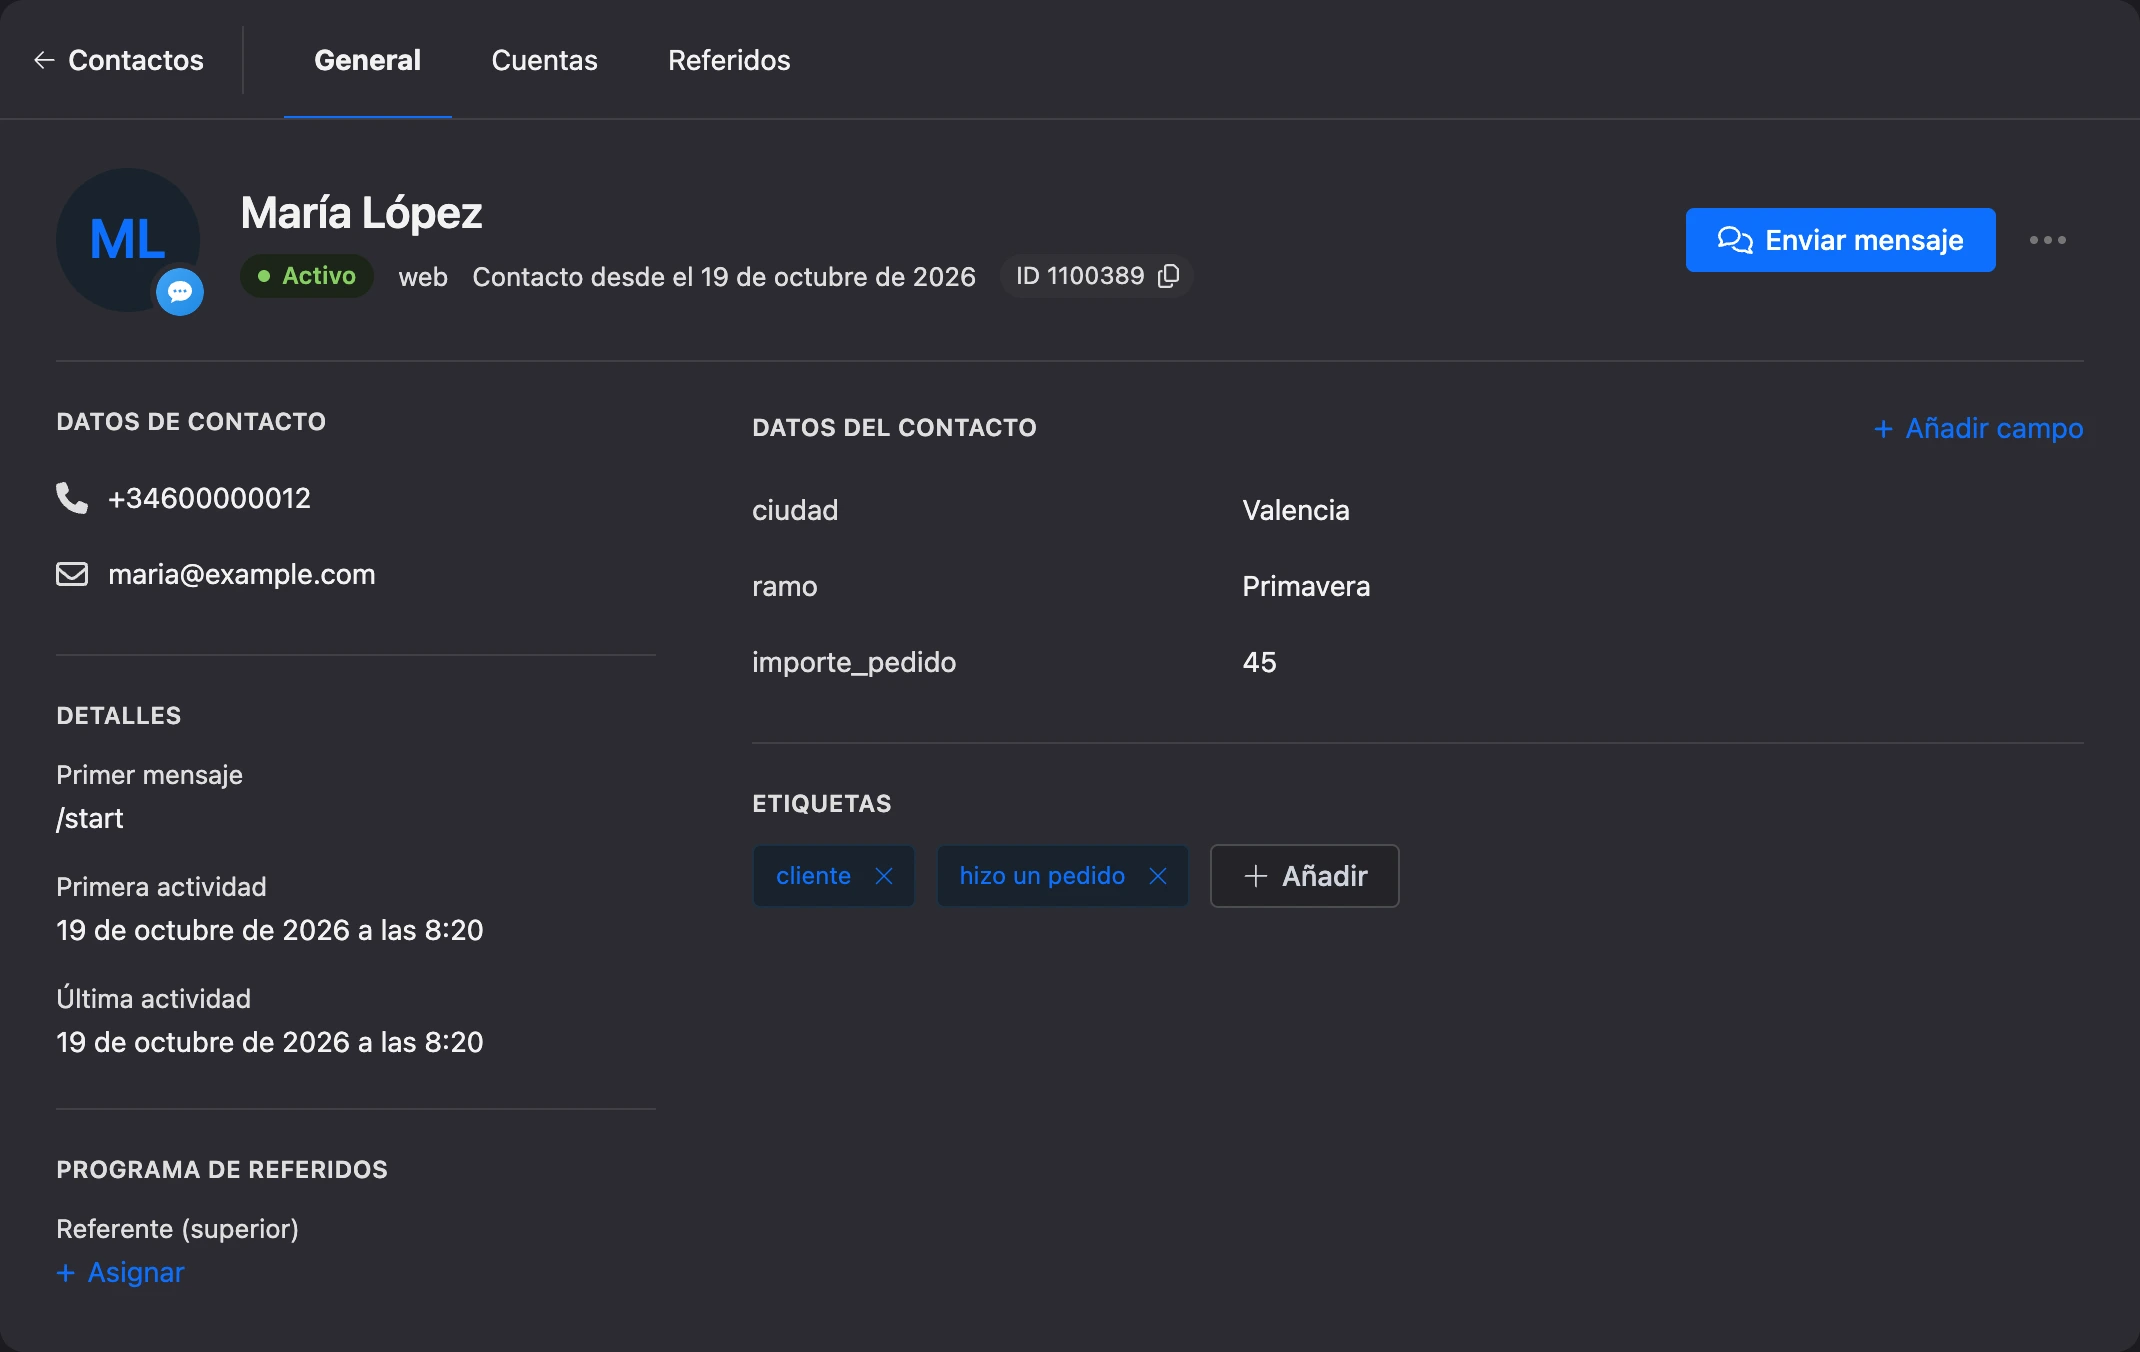Click Contacto desde el 19 de octubre text
Image resolution: width=2140 pixels, height=1352 pixels.
723,277
